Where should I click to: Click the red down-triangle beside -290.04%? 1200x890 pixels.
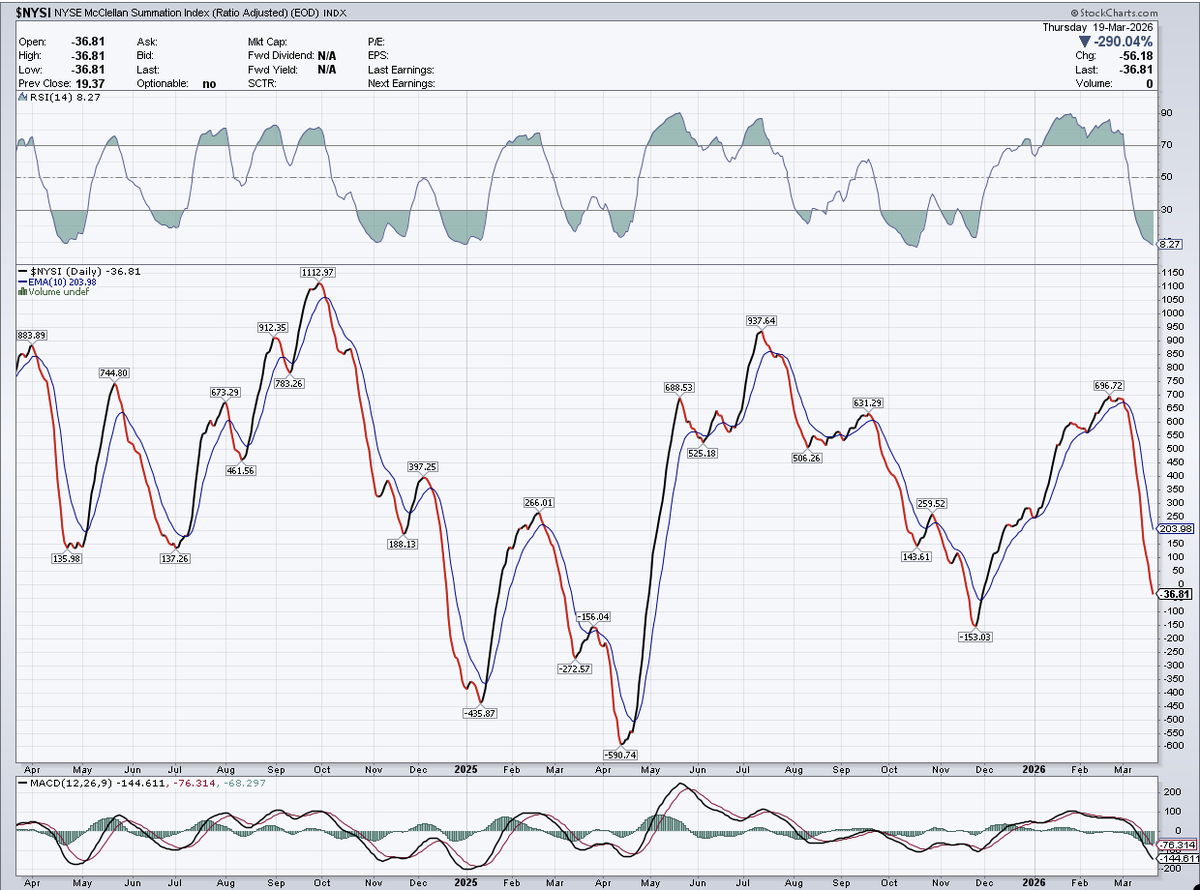pos(1085,43)
